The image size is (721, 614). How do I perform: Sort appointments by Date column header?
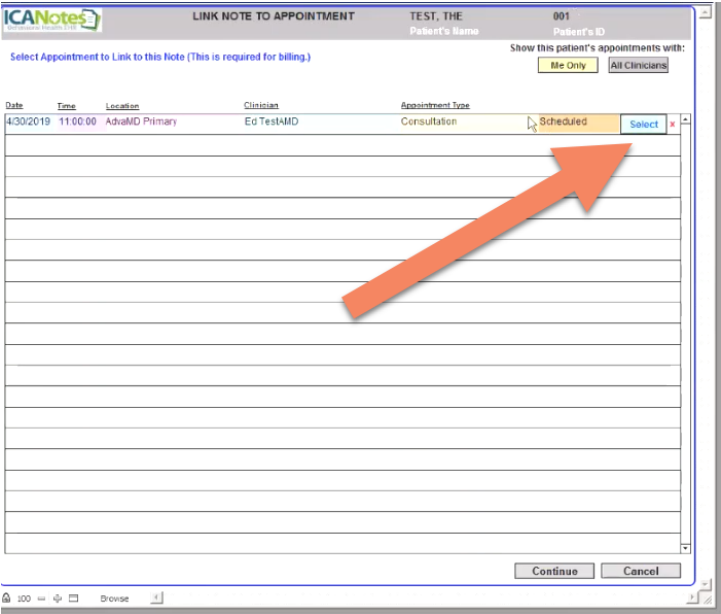click(14, 105)
